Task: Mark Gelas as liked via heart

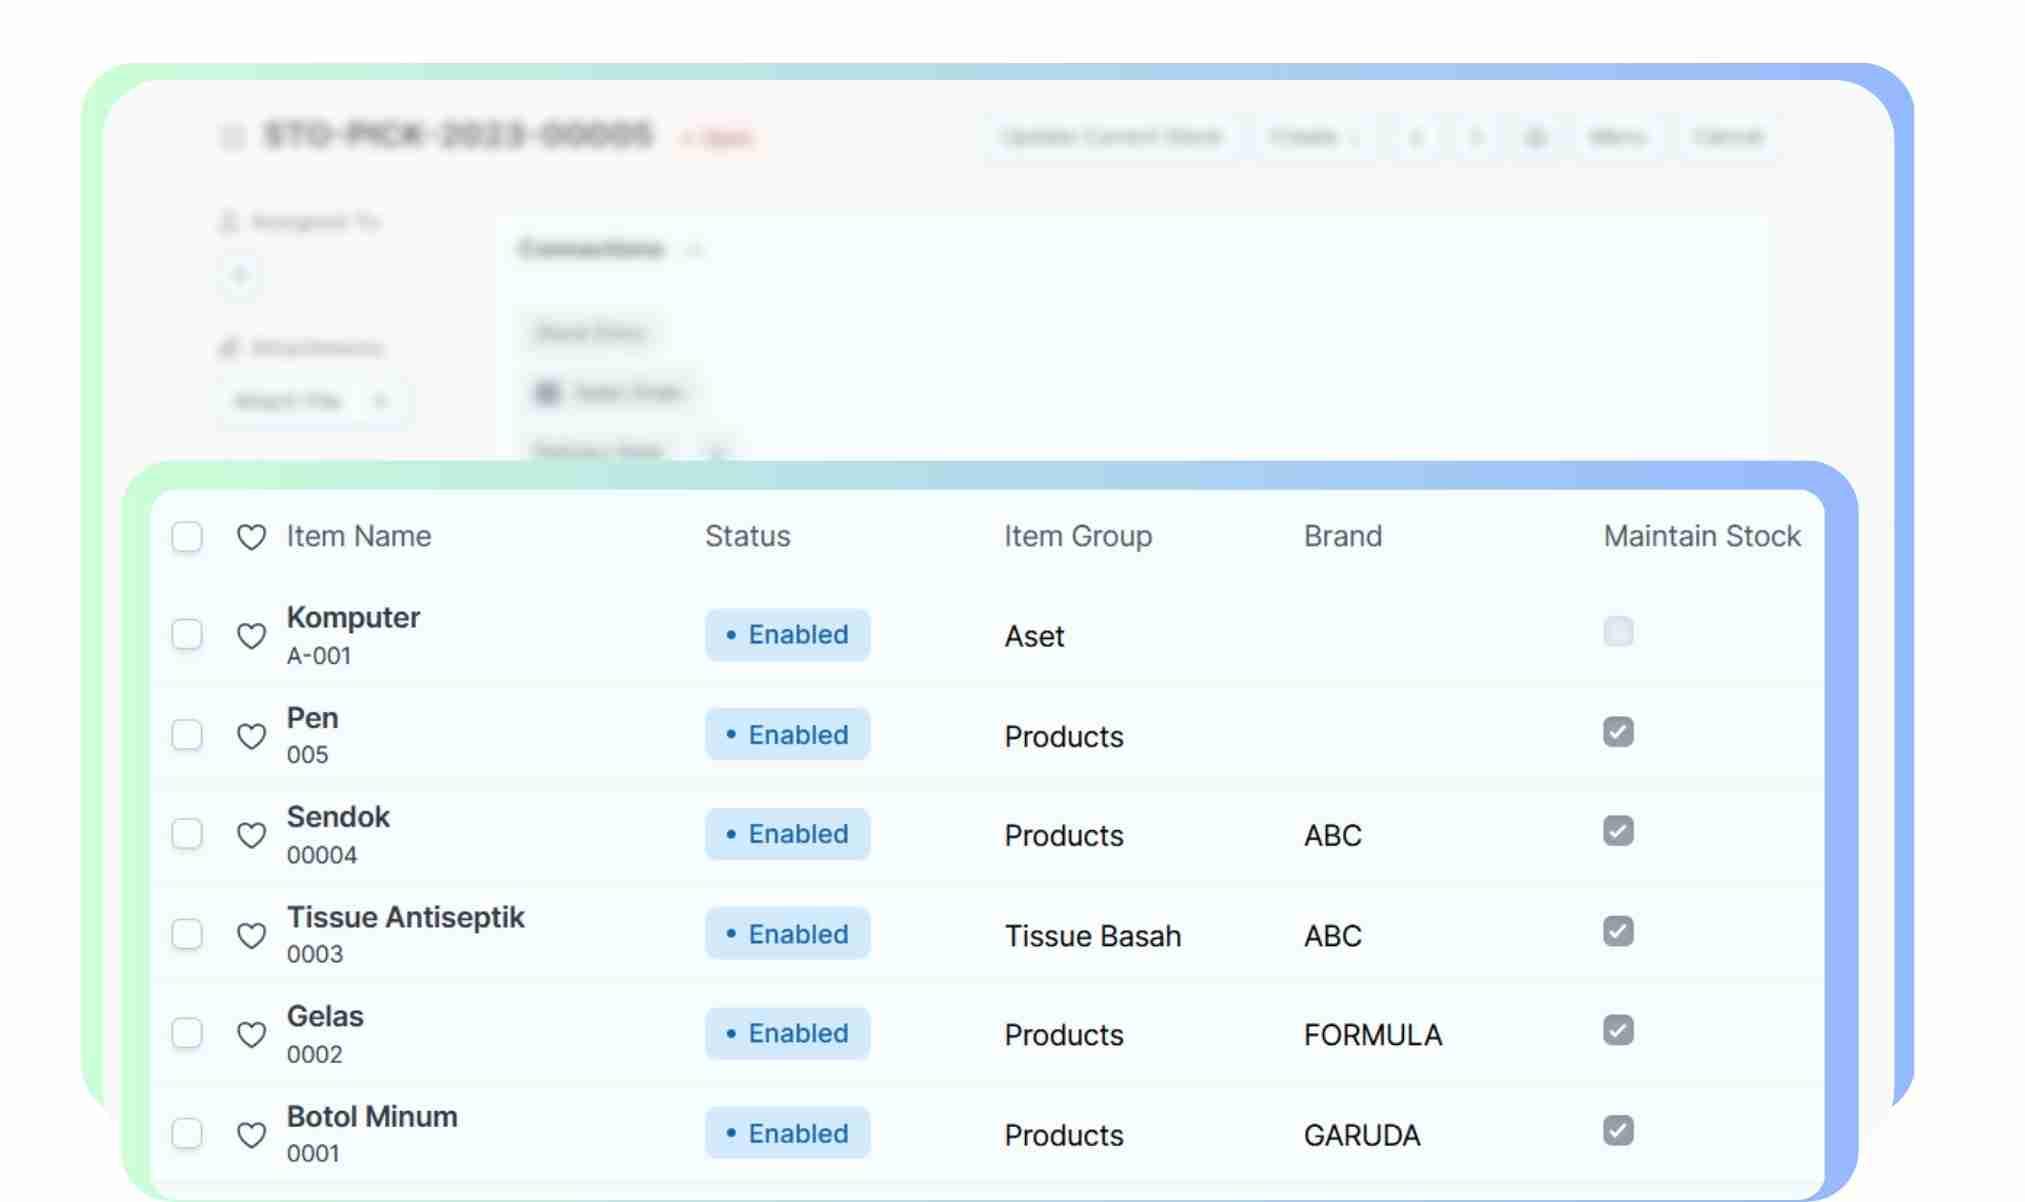Action: pos(251,1034)
